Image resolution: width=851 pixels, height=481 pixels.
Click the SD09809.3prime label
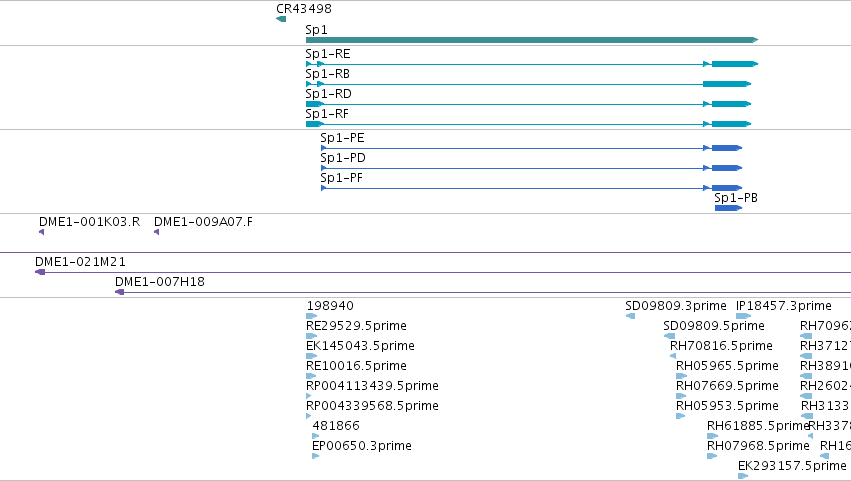[676, 306]
